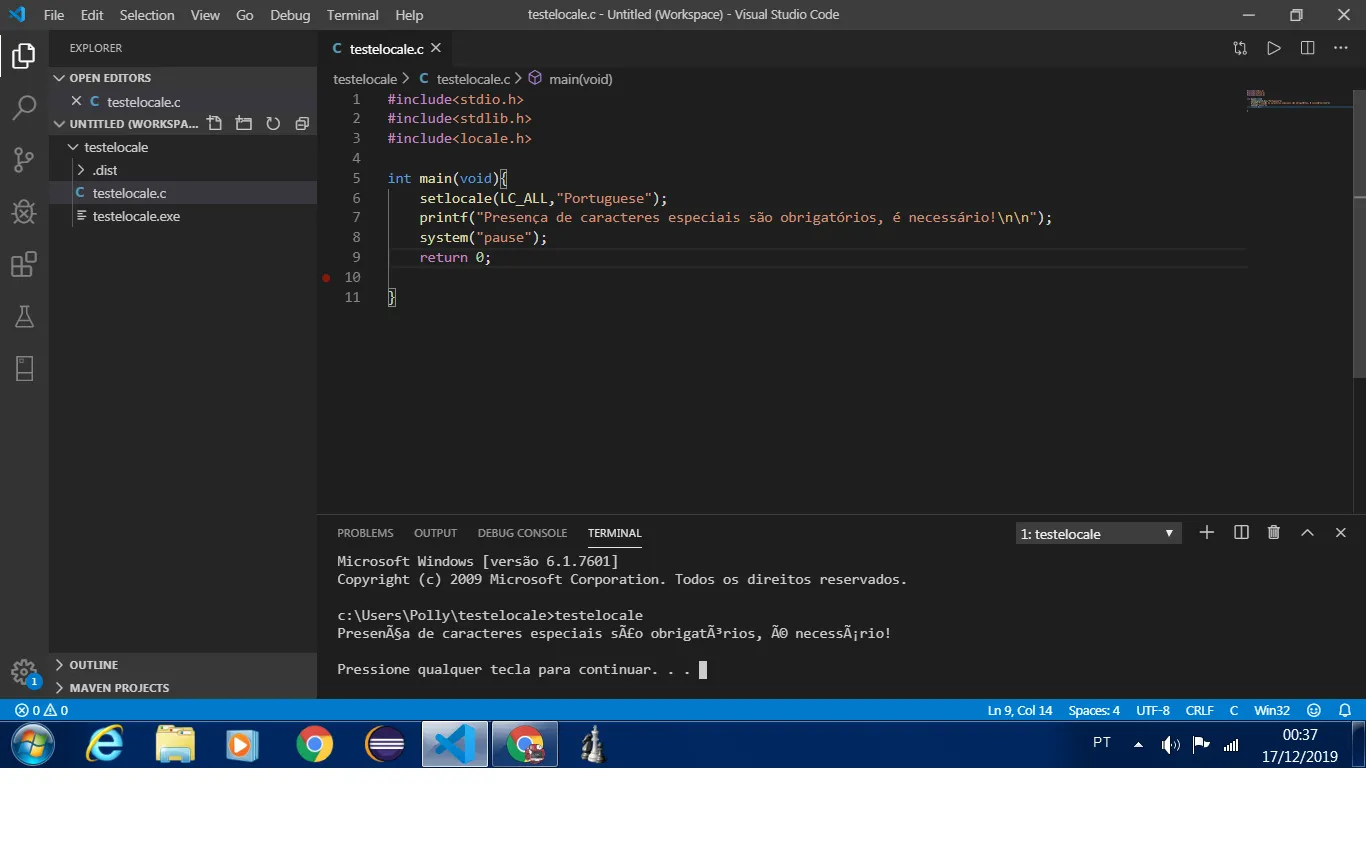Viewport: 1366px width, 854px height.
Task: Click testelocale folder in breadcrumb
Action: click(x=365, y=78)
